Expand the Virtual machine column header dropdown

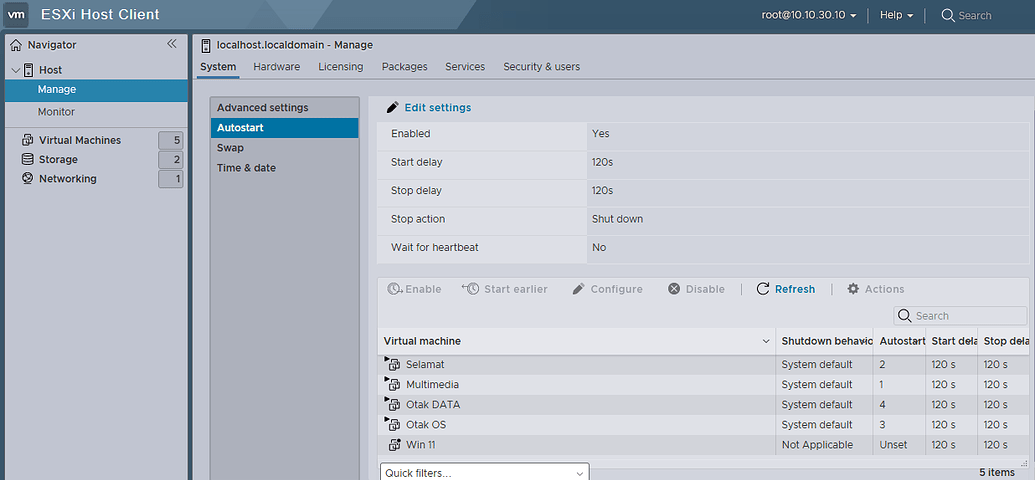coord(766,341)
